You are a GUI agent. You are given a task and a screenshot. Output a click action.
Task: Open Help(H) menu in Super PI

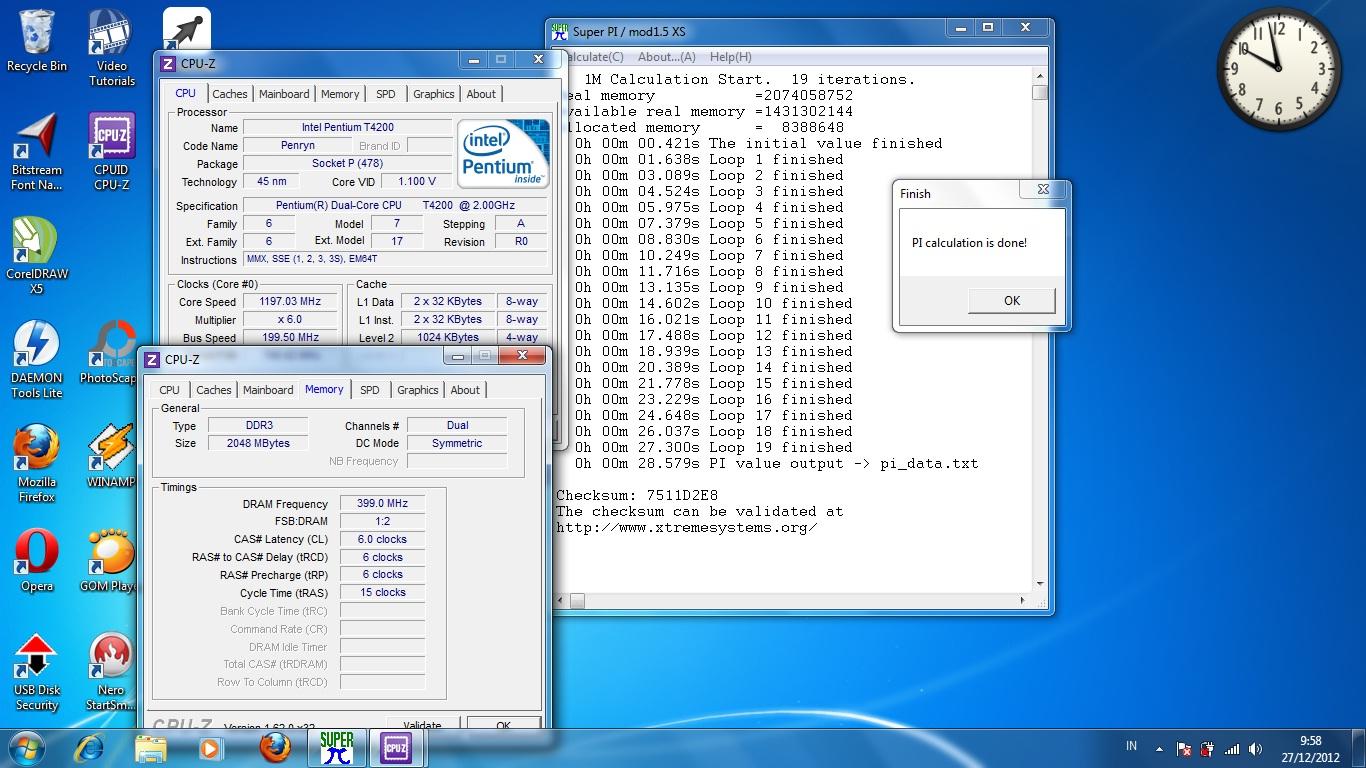pyautogui.click(x=730, y=57)
